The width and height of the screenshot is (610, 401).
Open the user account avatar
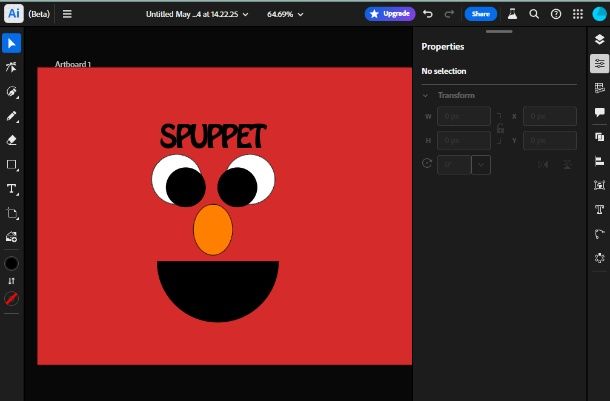click(x=599, y=14)
